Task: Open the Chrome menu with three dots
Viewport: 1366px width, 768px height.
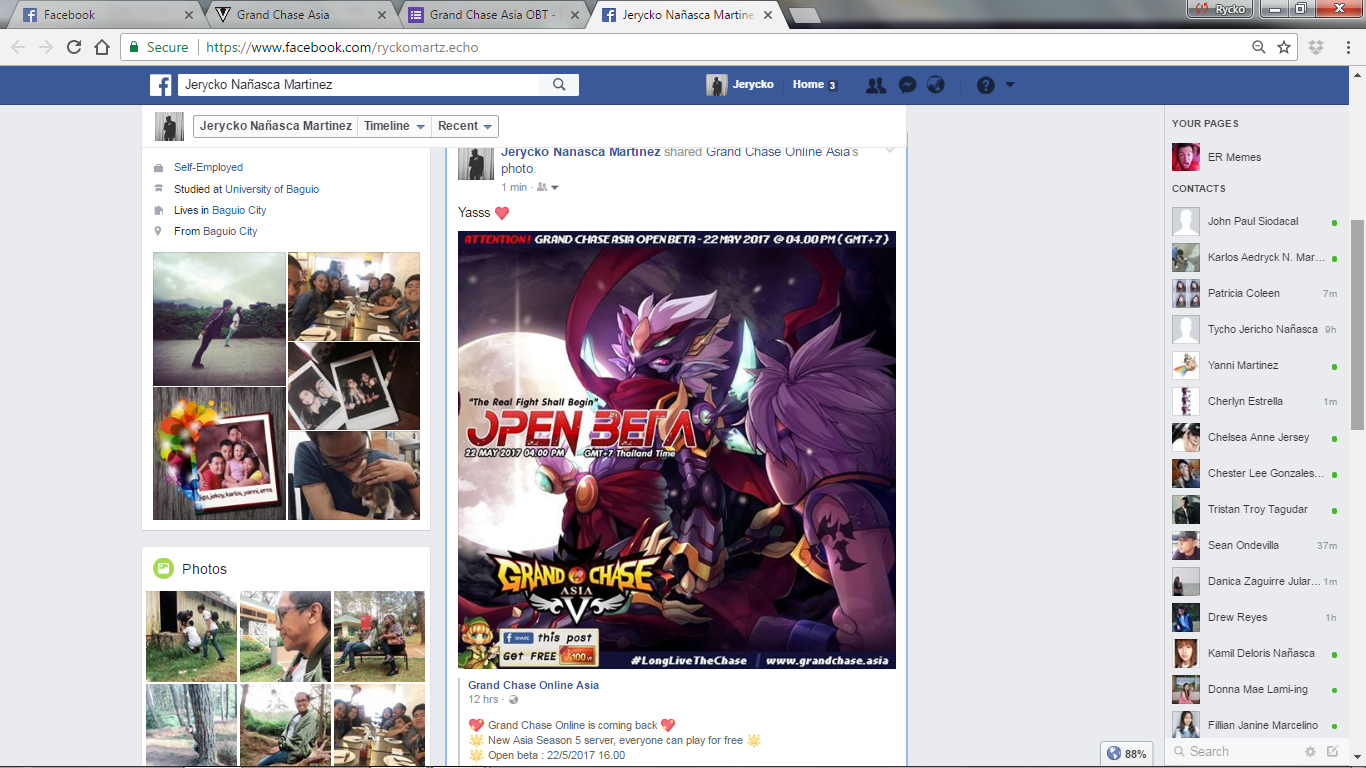Action: (1347, 47)
